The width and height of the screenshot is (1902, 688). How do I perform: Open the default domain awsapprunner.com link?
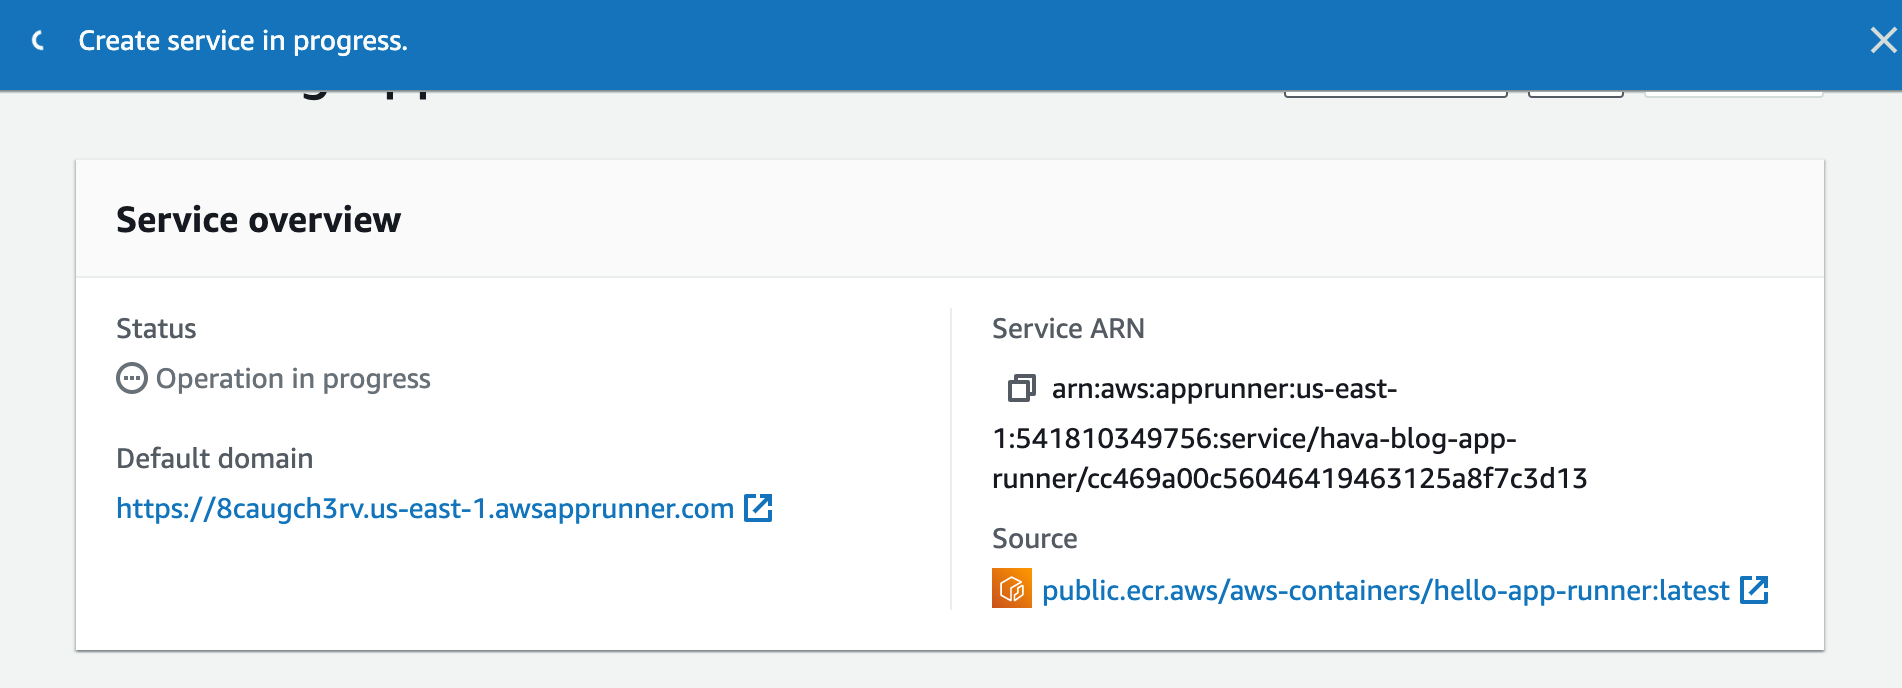425,508
